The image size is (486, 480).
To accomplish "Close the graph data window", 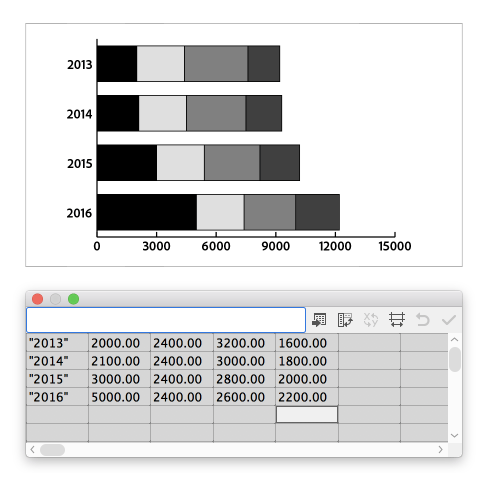I will (37, 299).
